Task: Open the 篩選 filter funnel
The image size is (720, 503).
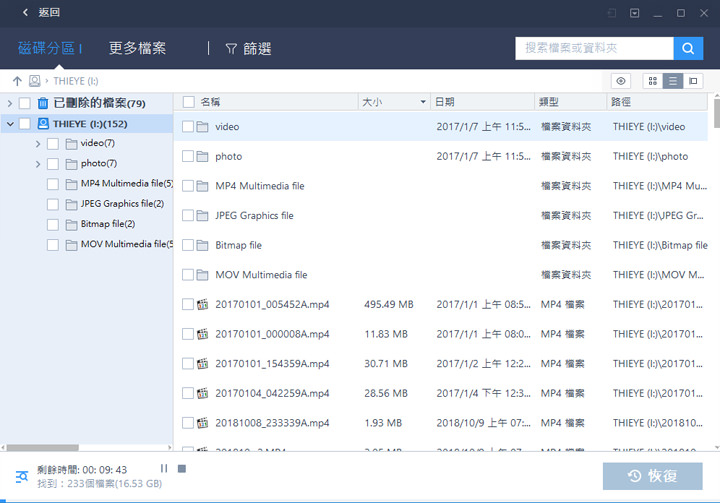Action: [x=248, y=48]
